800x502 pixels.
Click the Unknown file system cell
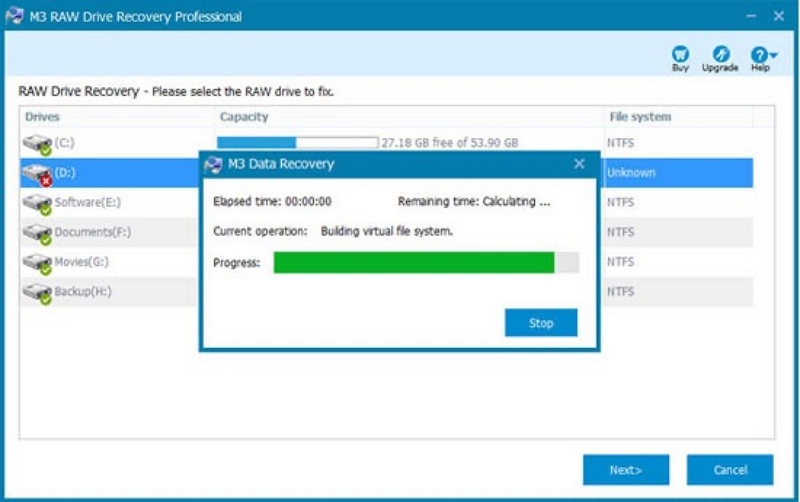631,173
